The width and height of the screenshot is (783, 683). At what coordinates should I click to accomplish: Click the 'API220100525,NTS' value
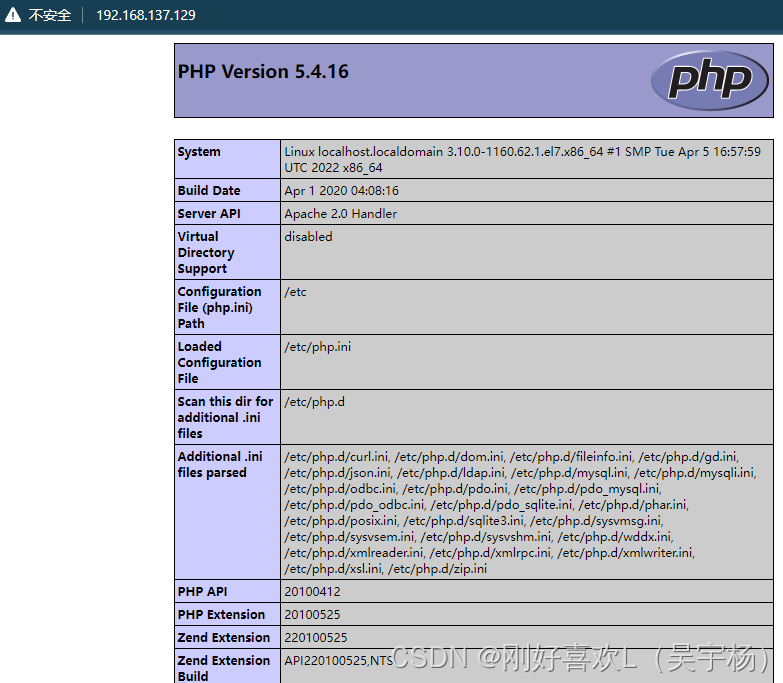(x=339, y=661)
